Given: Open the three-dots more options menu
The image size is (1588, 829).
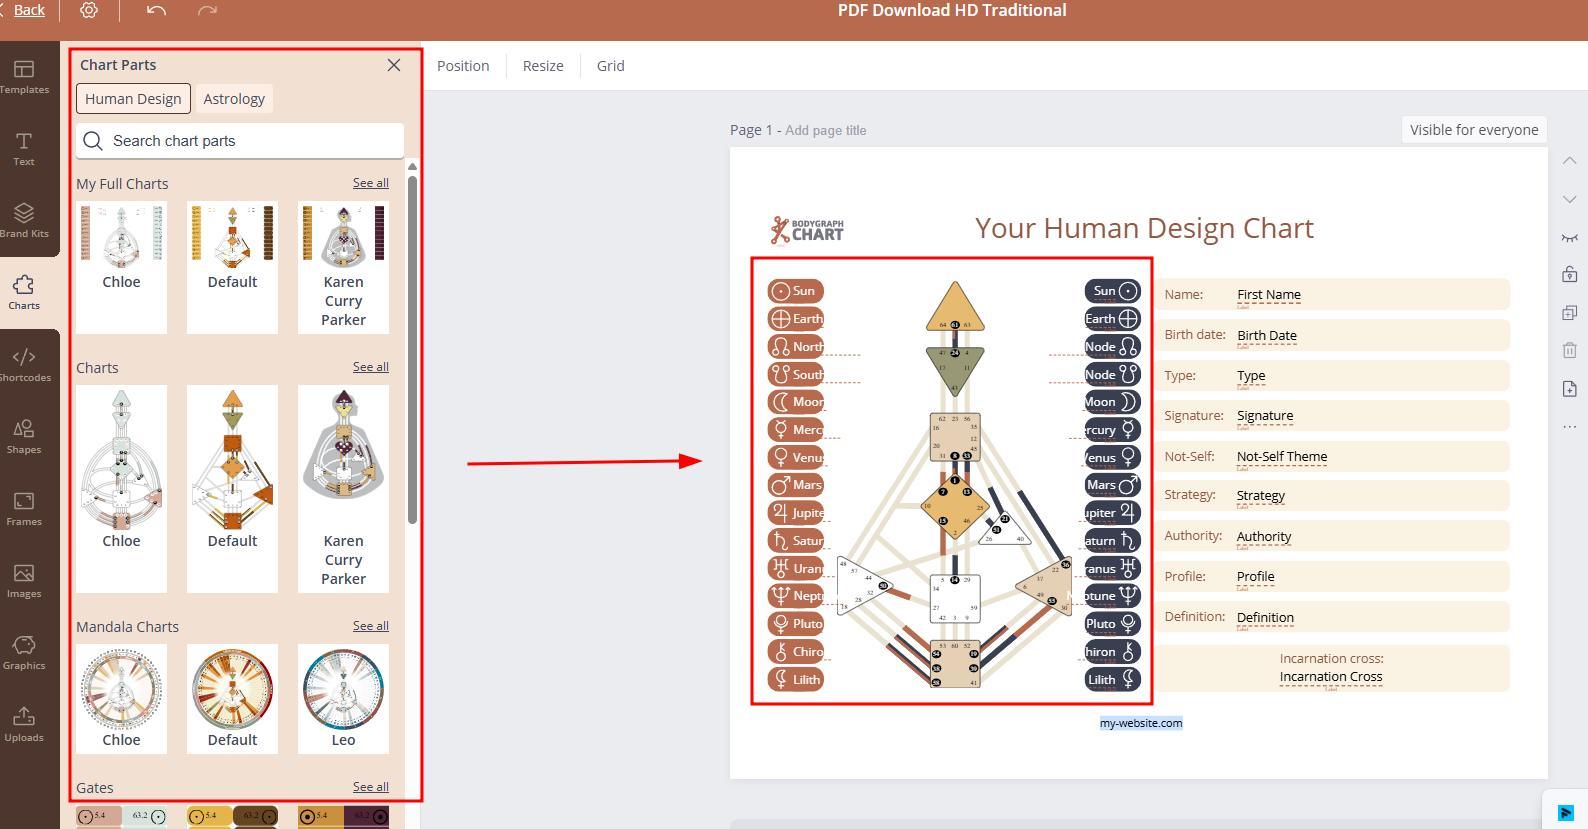Looking at the screenshot, I should [x=1569, y=427].
